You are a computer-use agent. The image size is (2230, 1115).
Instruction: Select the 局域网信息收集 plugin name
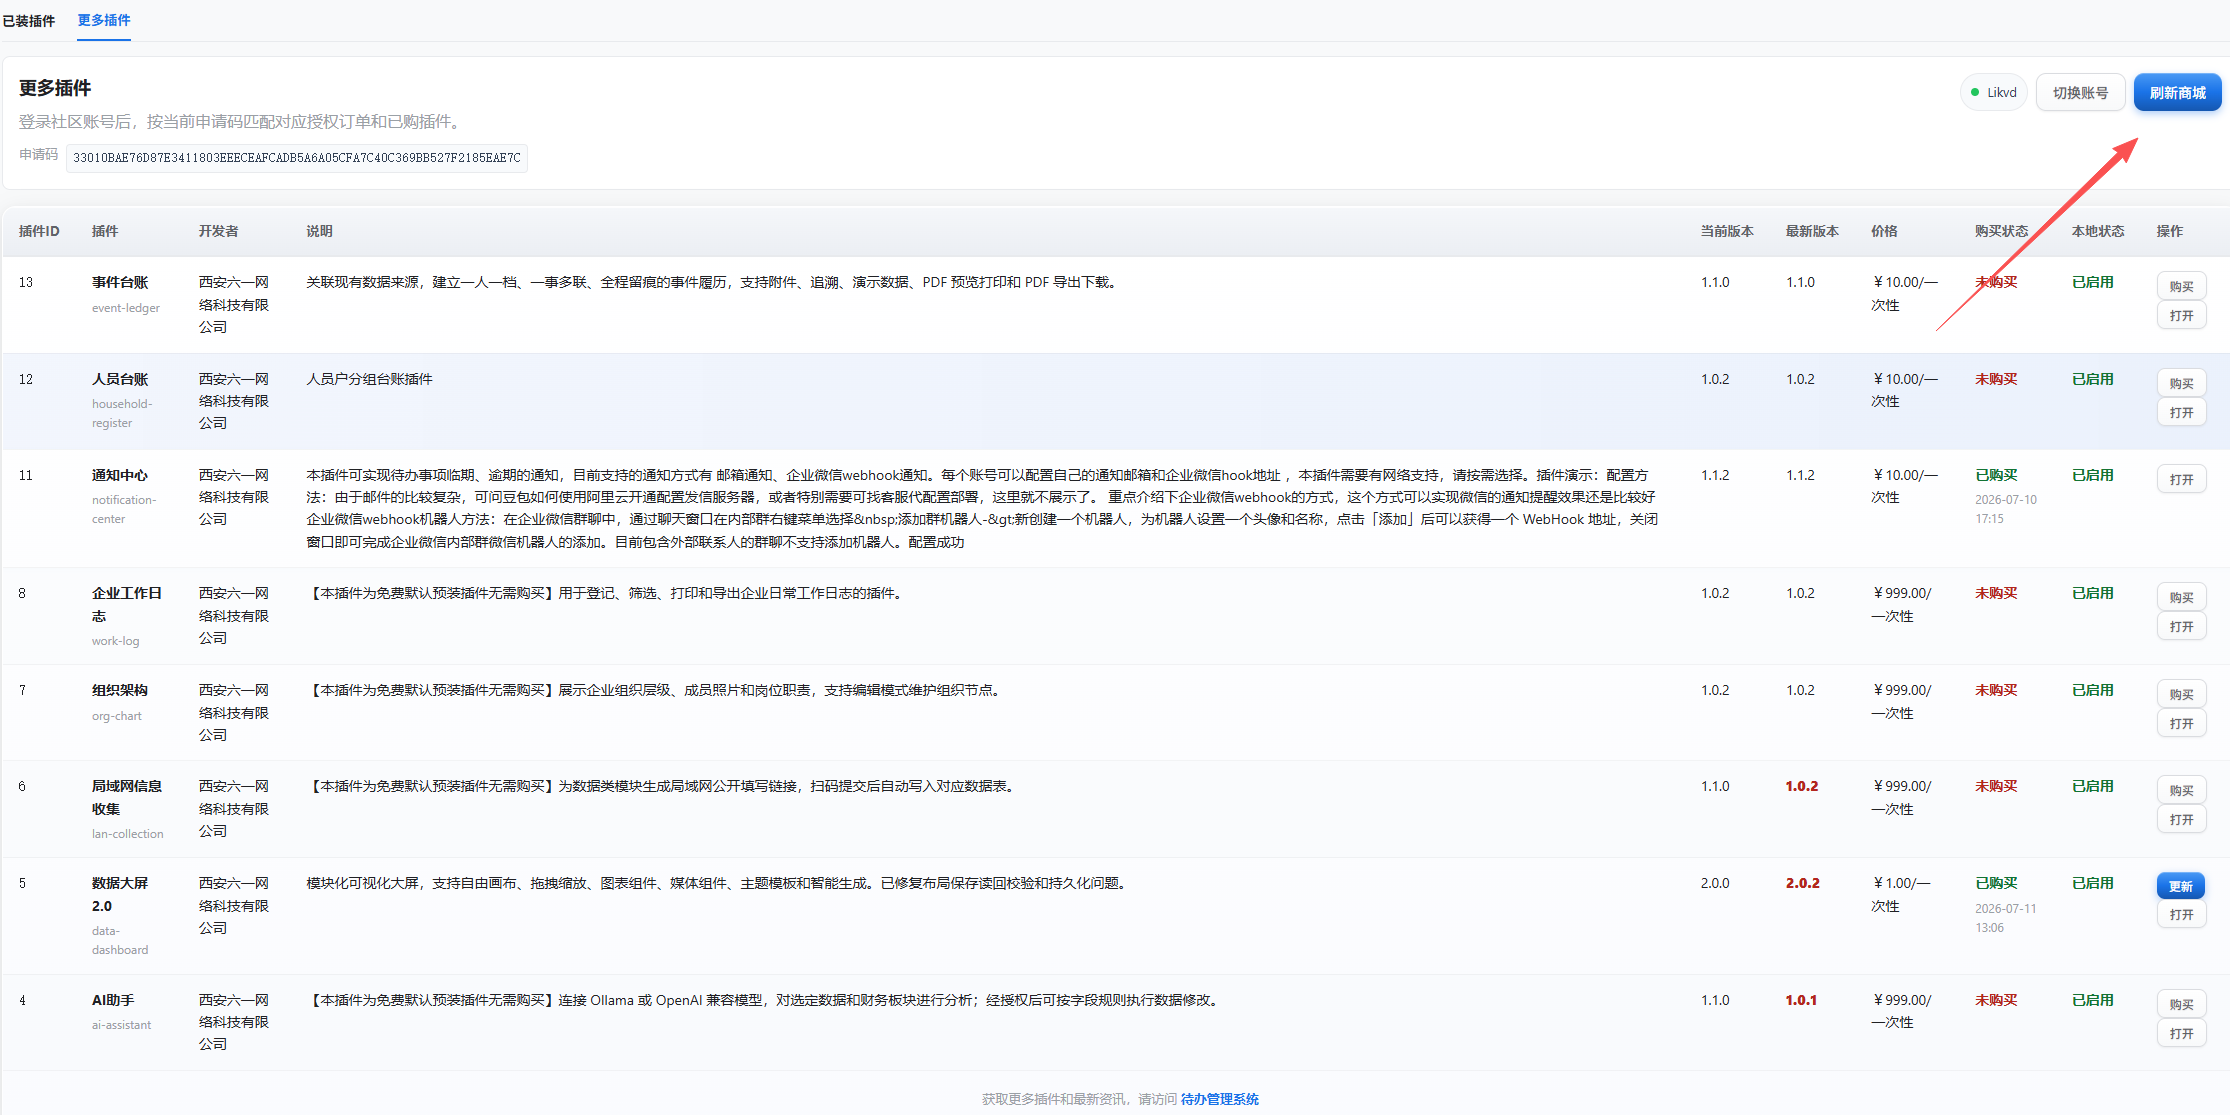coord(127,797)
